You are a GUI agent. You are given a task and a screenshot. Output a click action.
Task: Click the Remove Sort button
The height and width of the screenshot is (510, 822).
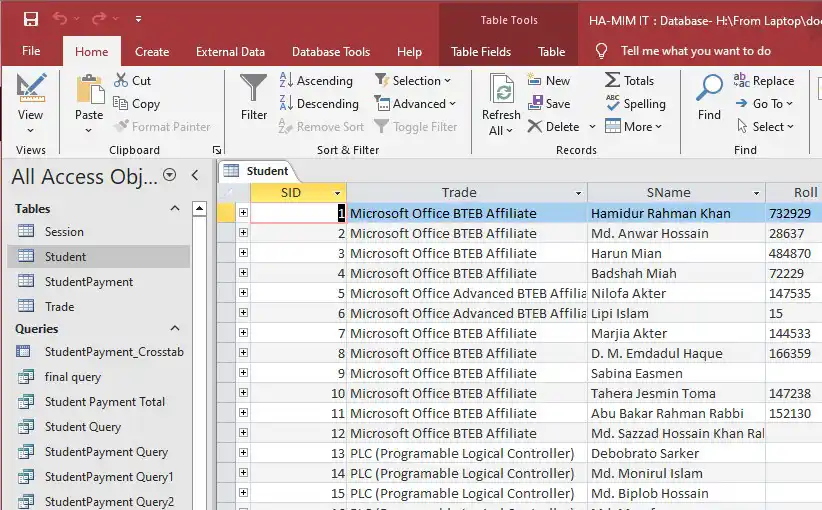[321, 127]
